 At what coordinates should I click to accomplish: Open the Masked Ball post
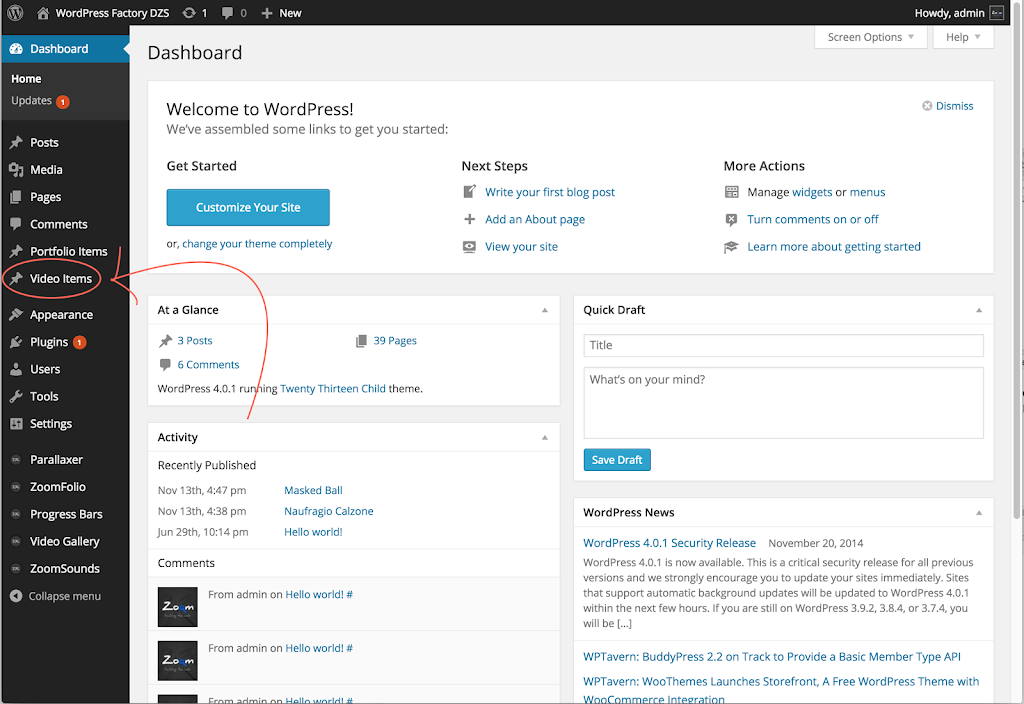[x=313, y=490]
